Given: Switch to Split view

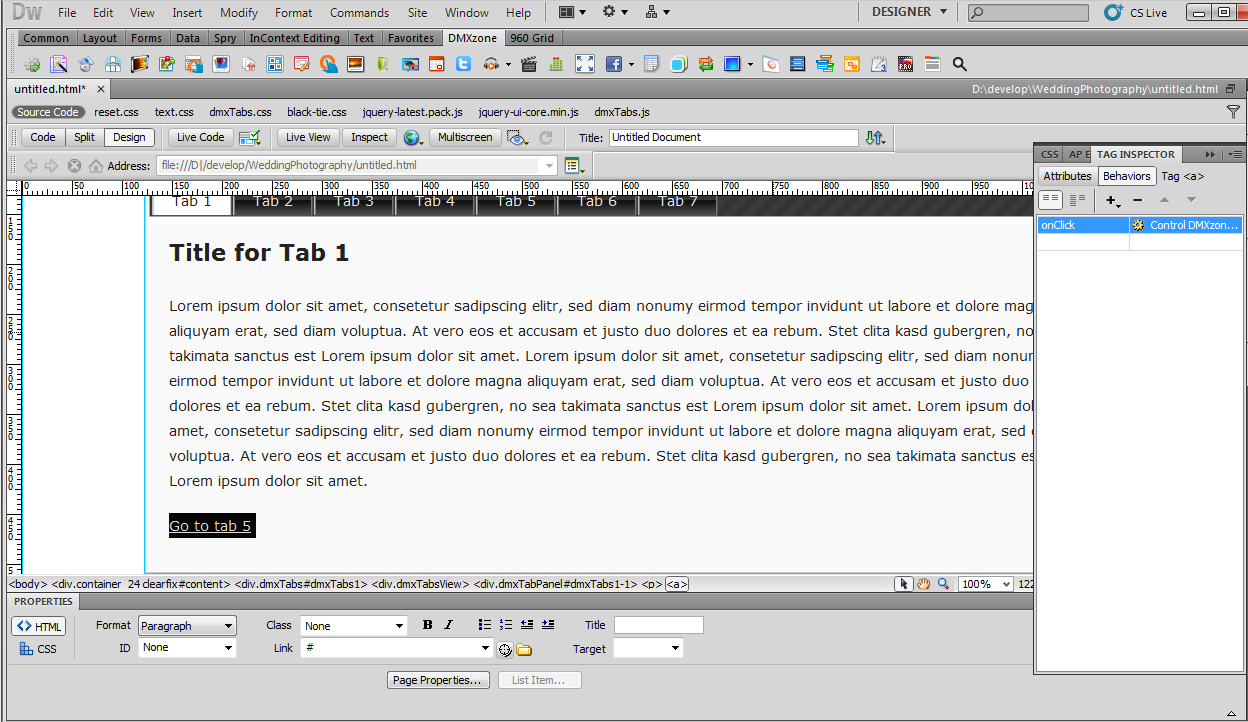Looking at the screenshot, I should click(x=85, y=137).
